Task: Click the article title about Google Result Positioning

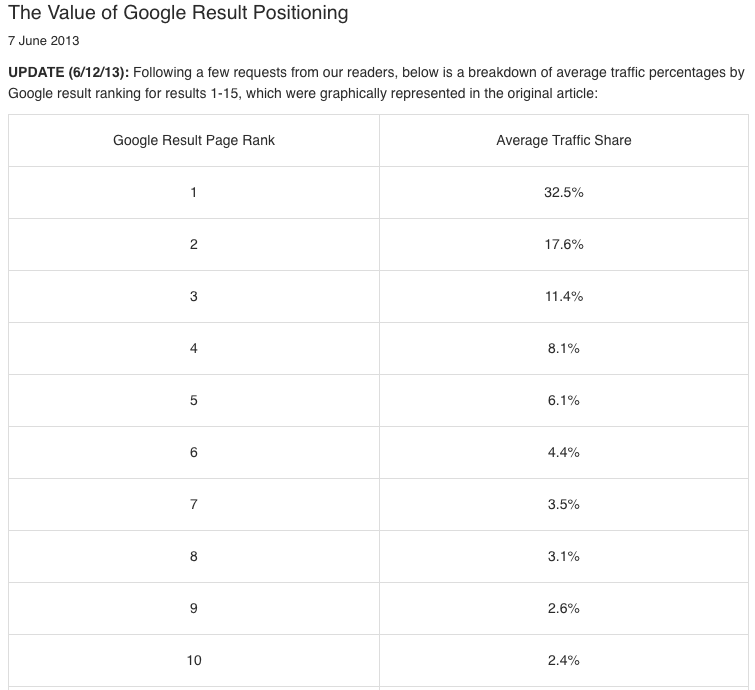Action: coord(178,14)
